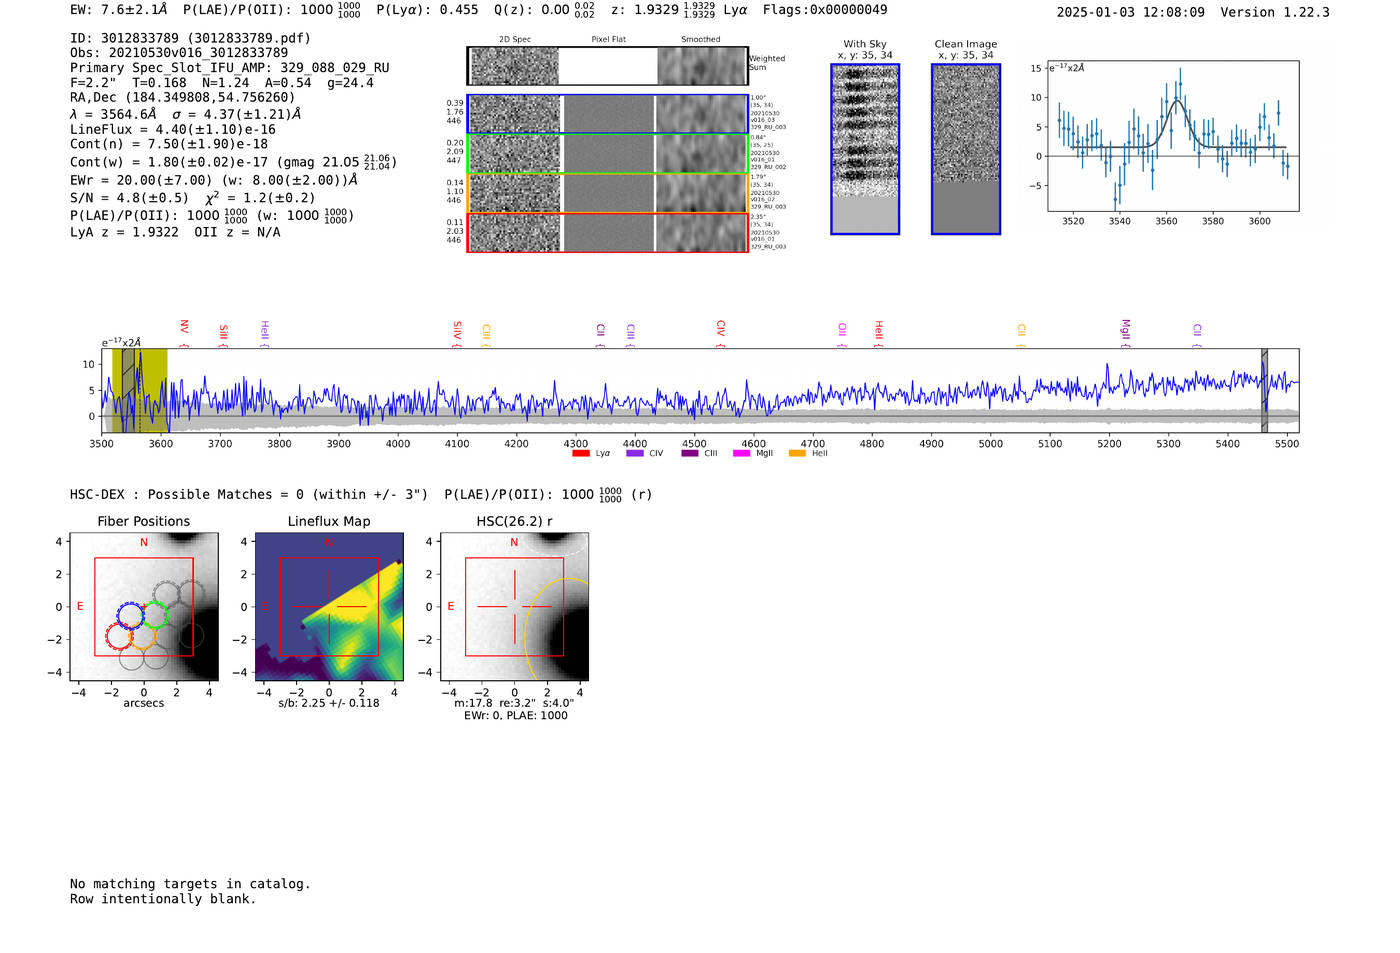Select the orange CIII marker near 4150
This screenshot has width=1400, height=953.
[x=486, y=334]
